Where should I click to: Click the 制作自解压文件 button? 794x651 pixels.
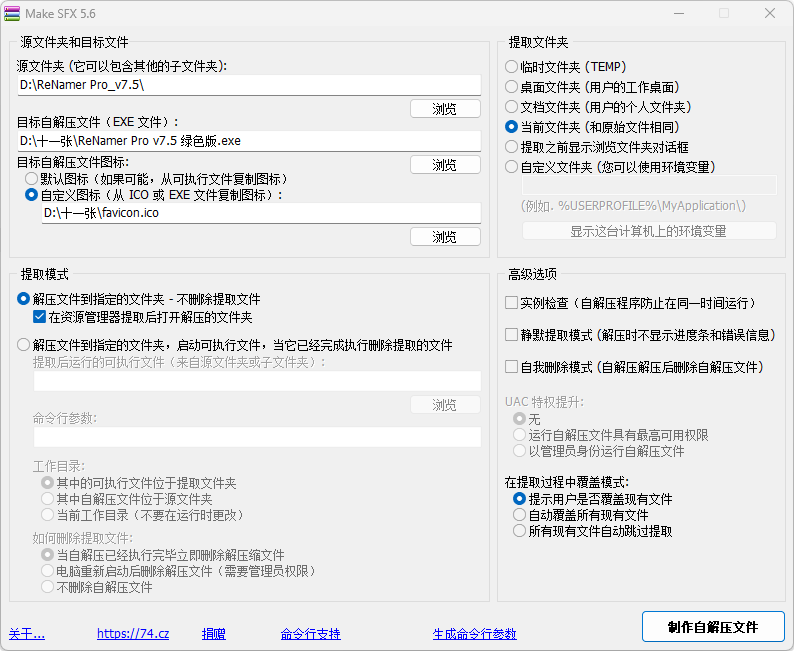[x=713, y=627]
